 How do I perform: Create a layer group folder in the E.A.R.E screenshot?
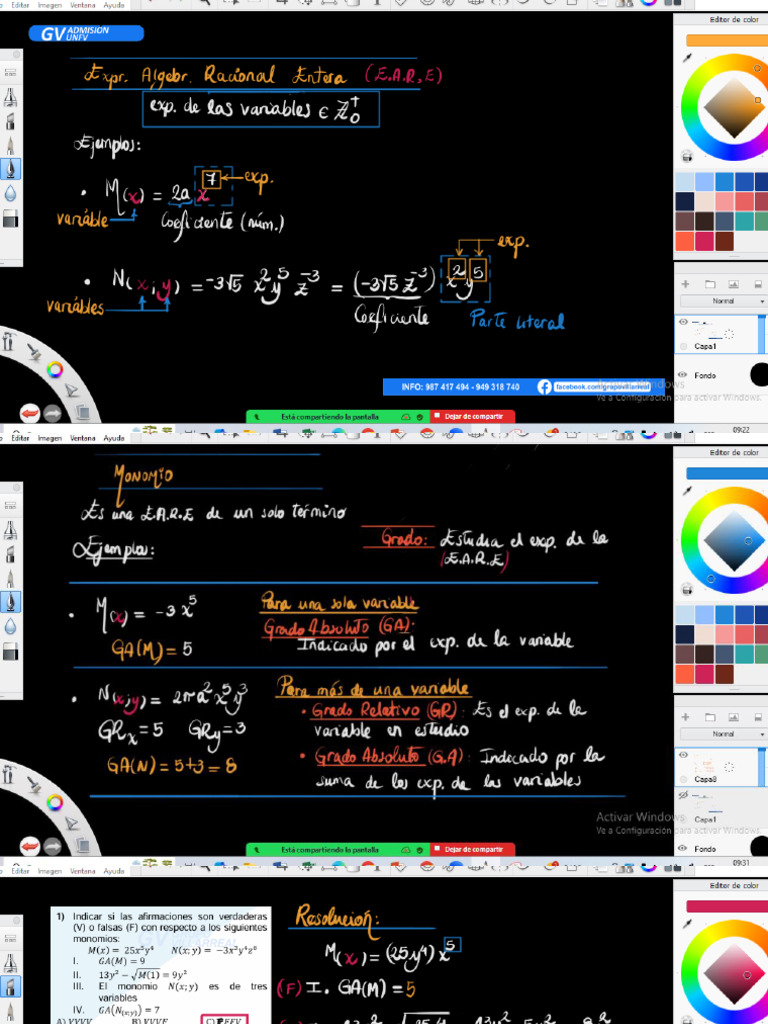pyautogui.click(x=710, y=284)
